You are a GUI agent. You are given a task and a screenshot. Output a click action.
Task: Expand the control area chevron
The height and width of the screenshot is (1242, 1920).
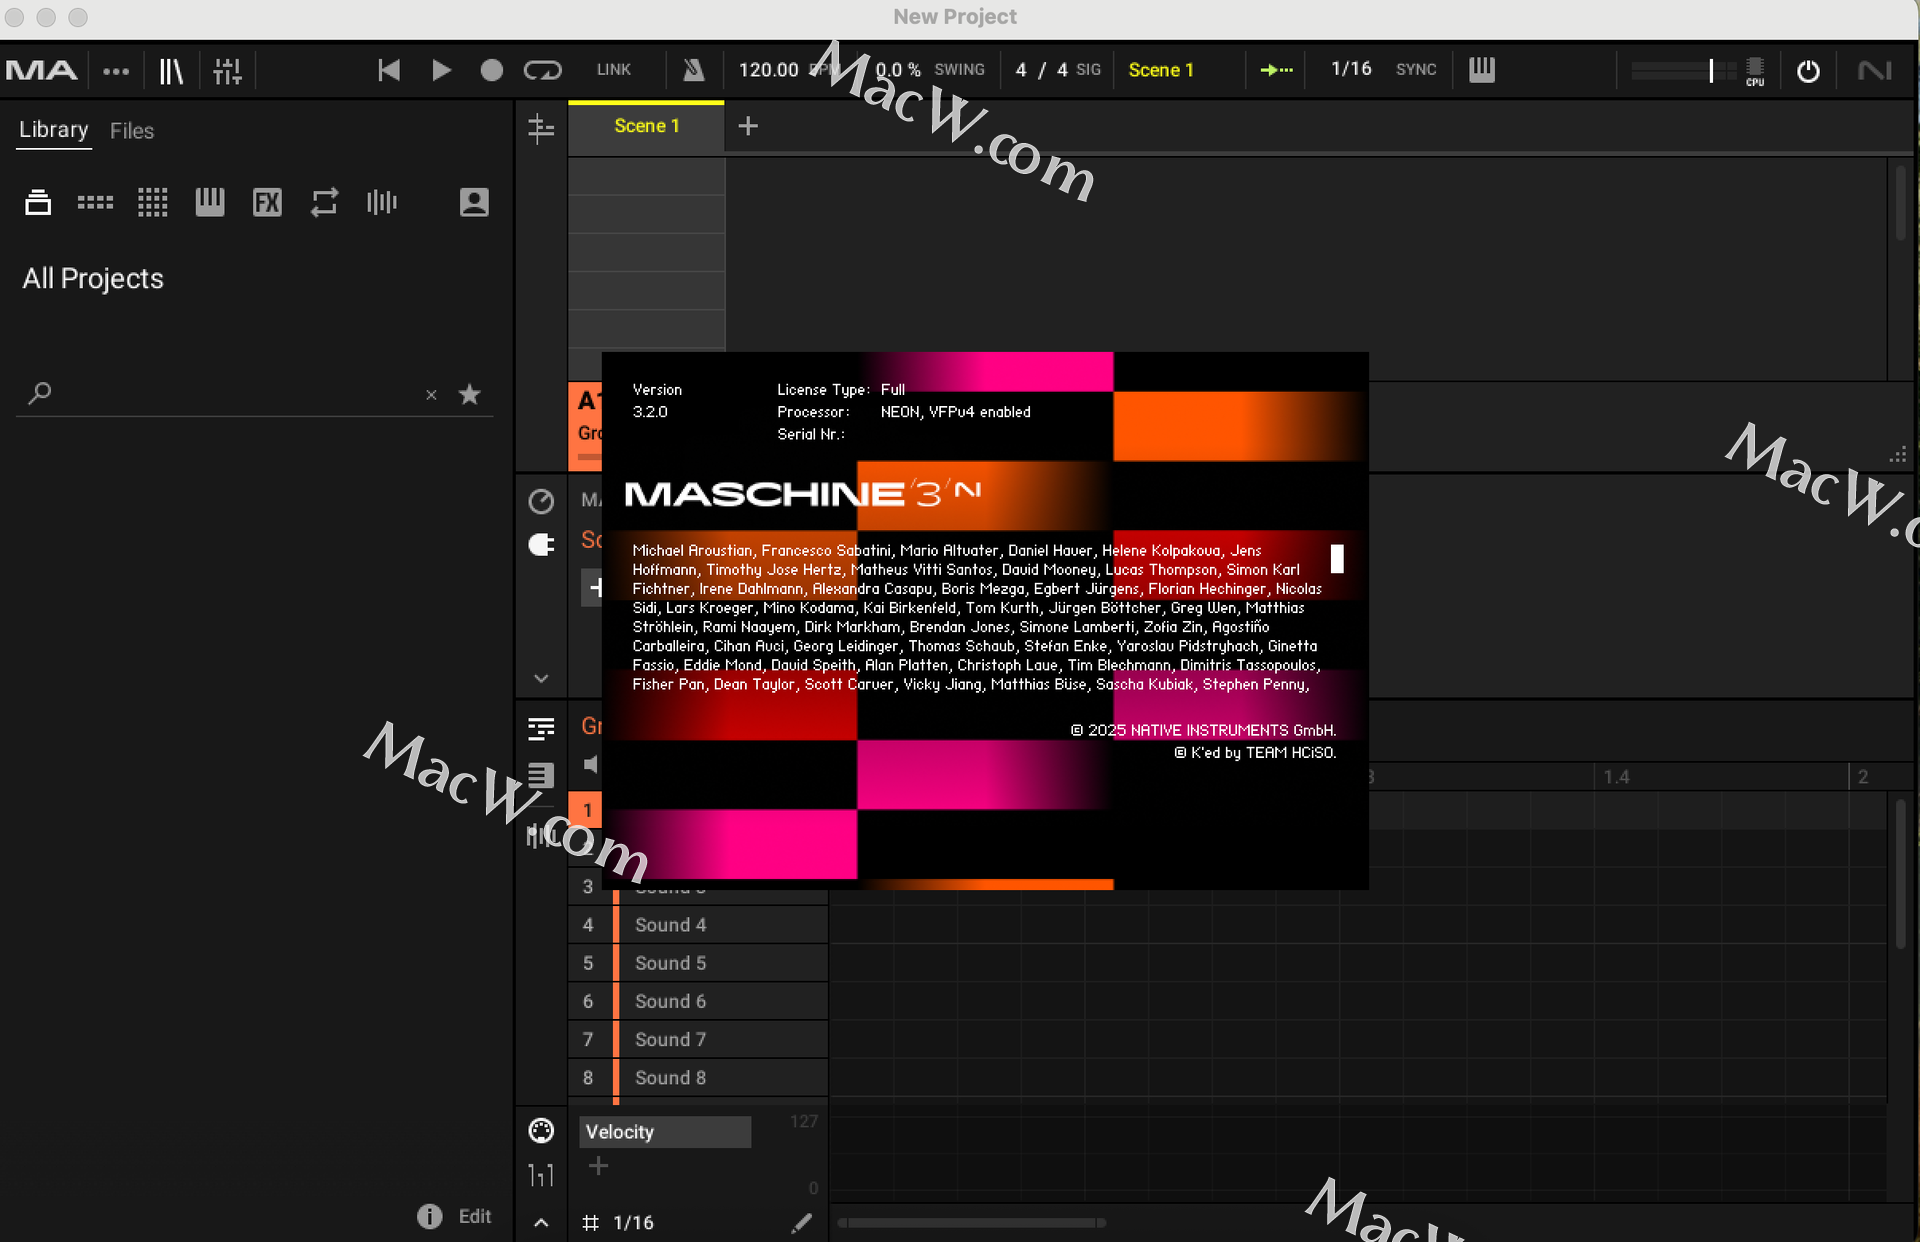tap(541, 678)
